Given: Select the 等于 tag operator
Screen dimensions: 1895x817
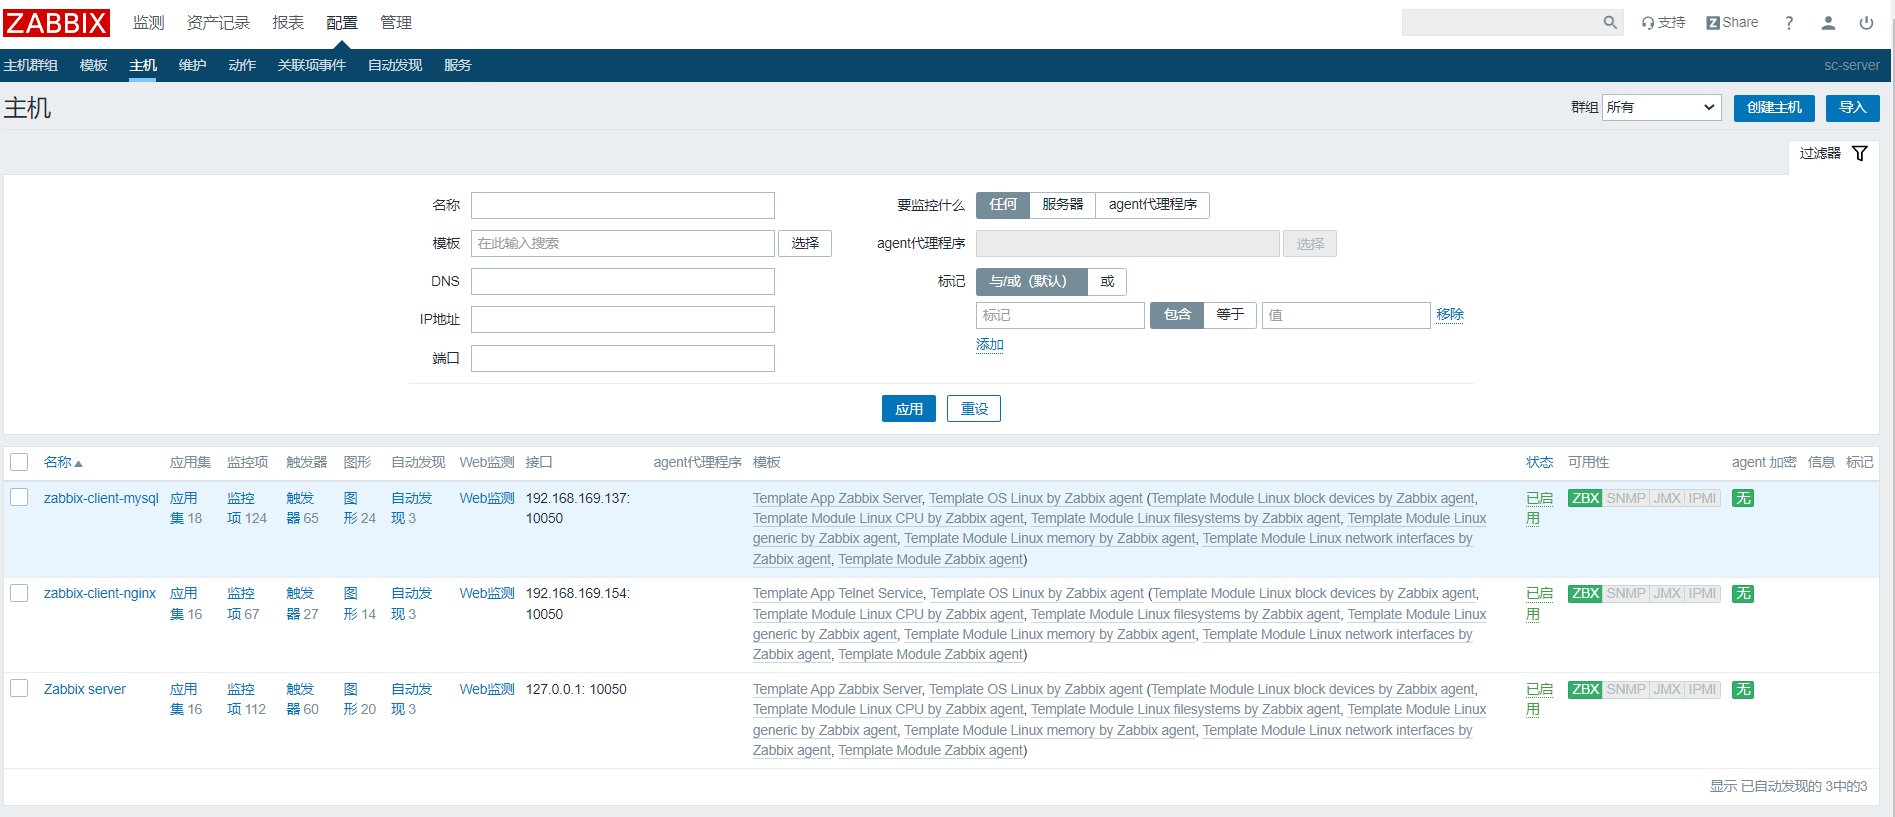Looking at the screenshot, I should coord(1230,314).
